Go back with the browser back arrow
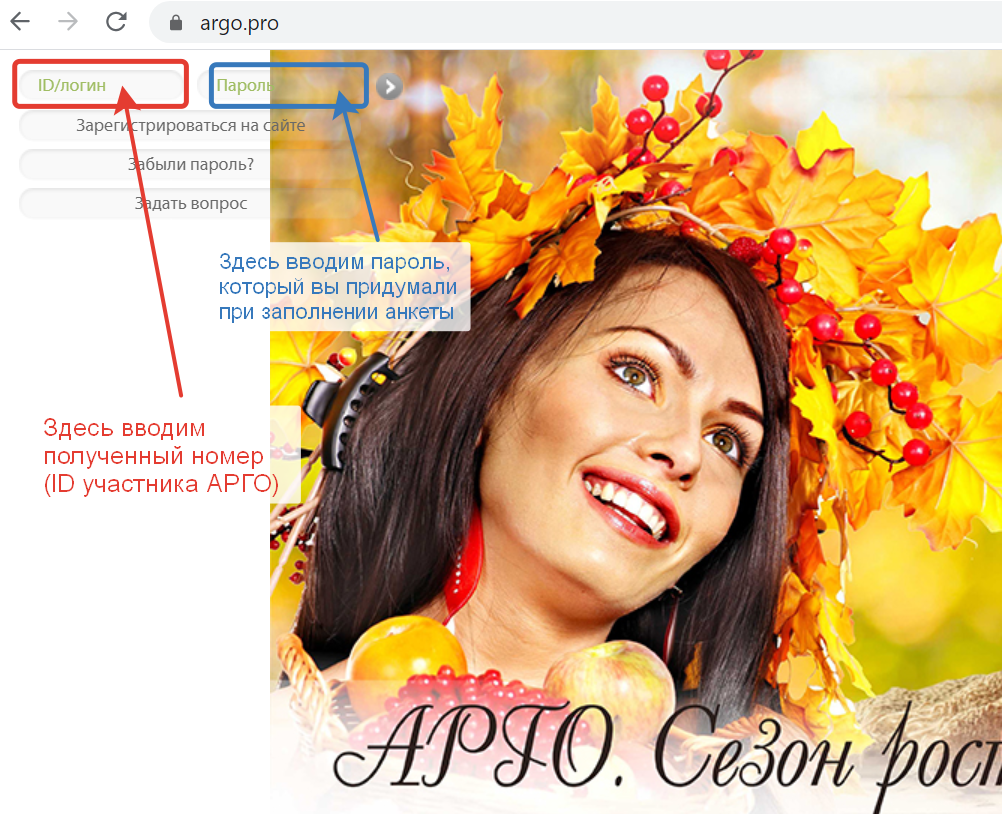Viewport: 1008px width, 814px height. [x=21, y=22]
